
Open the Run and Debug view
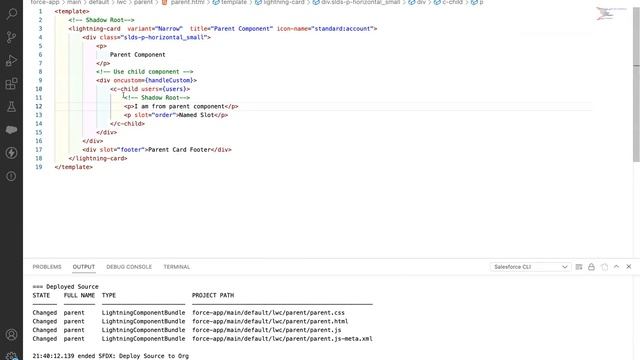pos(11,61)
